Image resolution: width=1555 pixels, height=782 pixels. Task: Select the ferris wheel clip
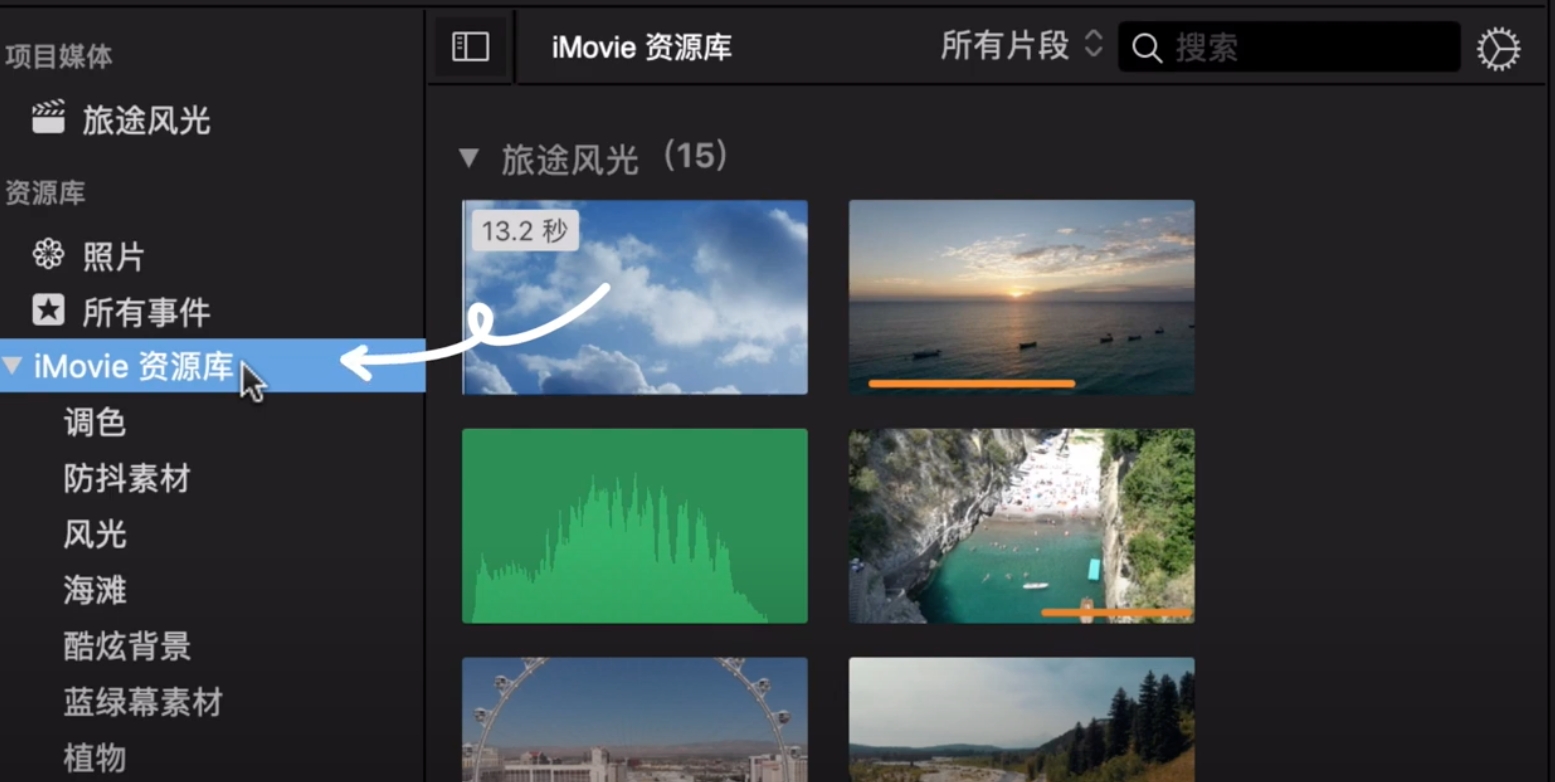635,719
